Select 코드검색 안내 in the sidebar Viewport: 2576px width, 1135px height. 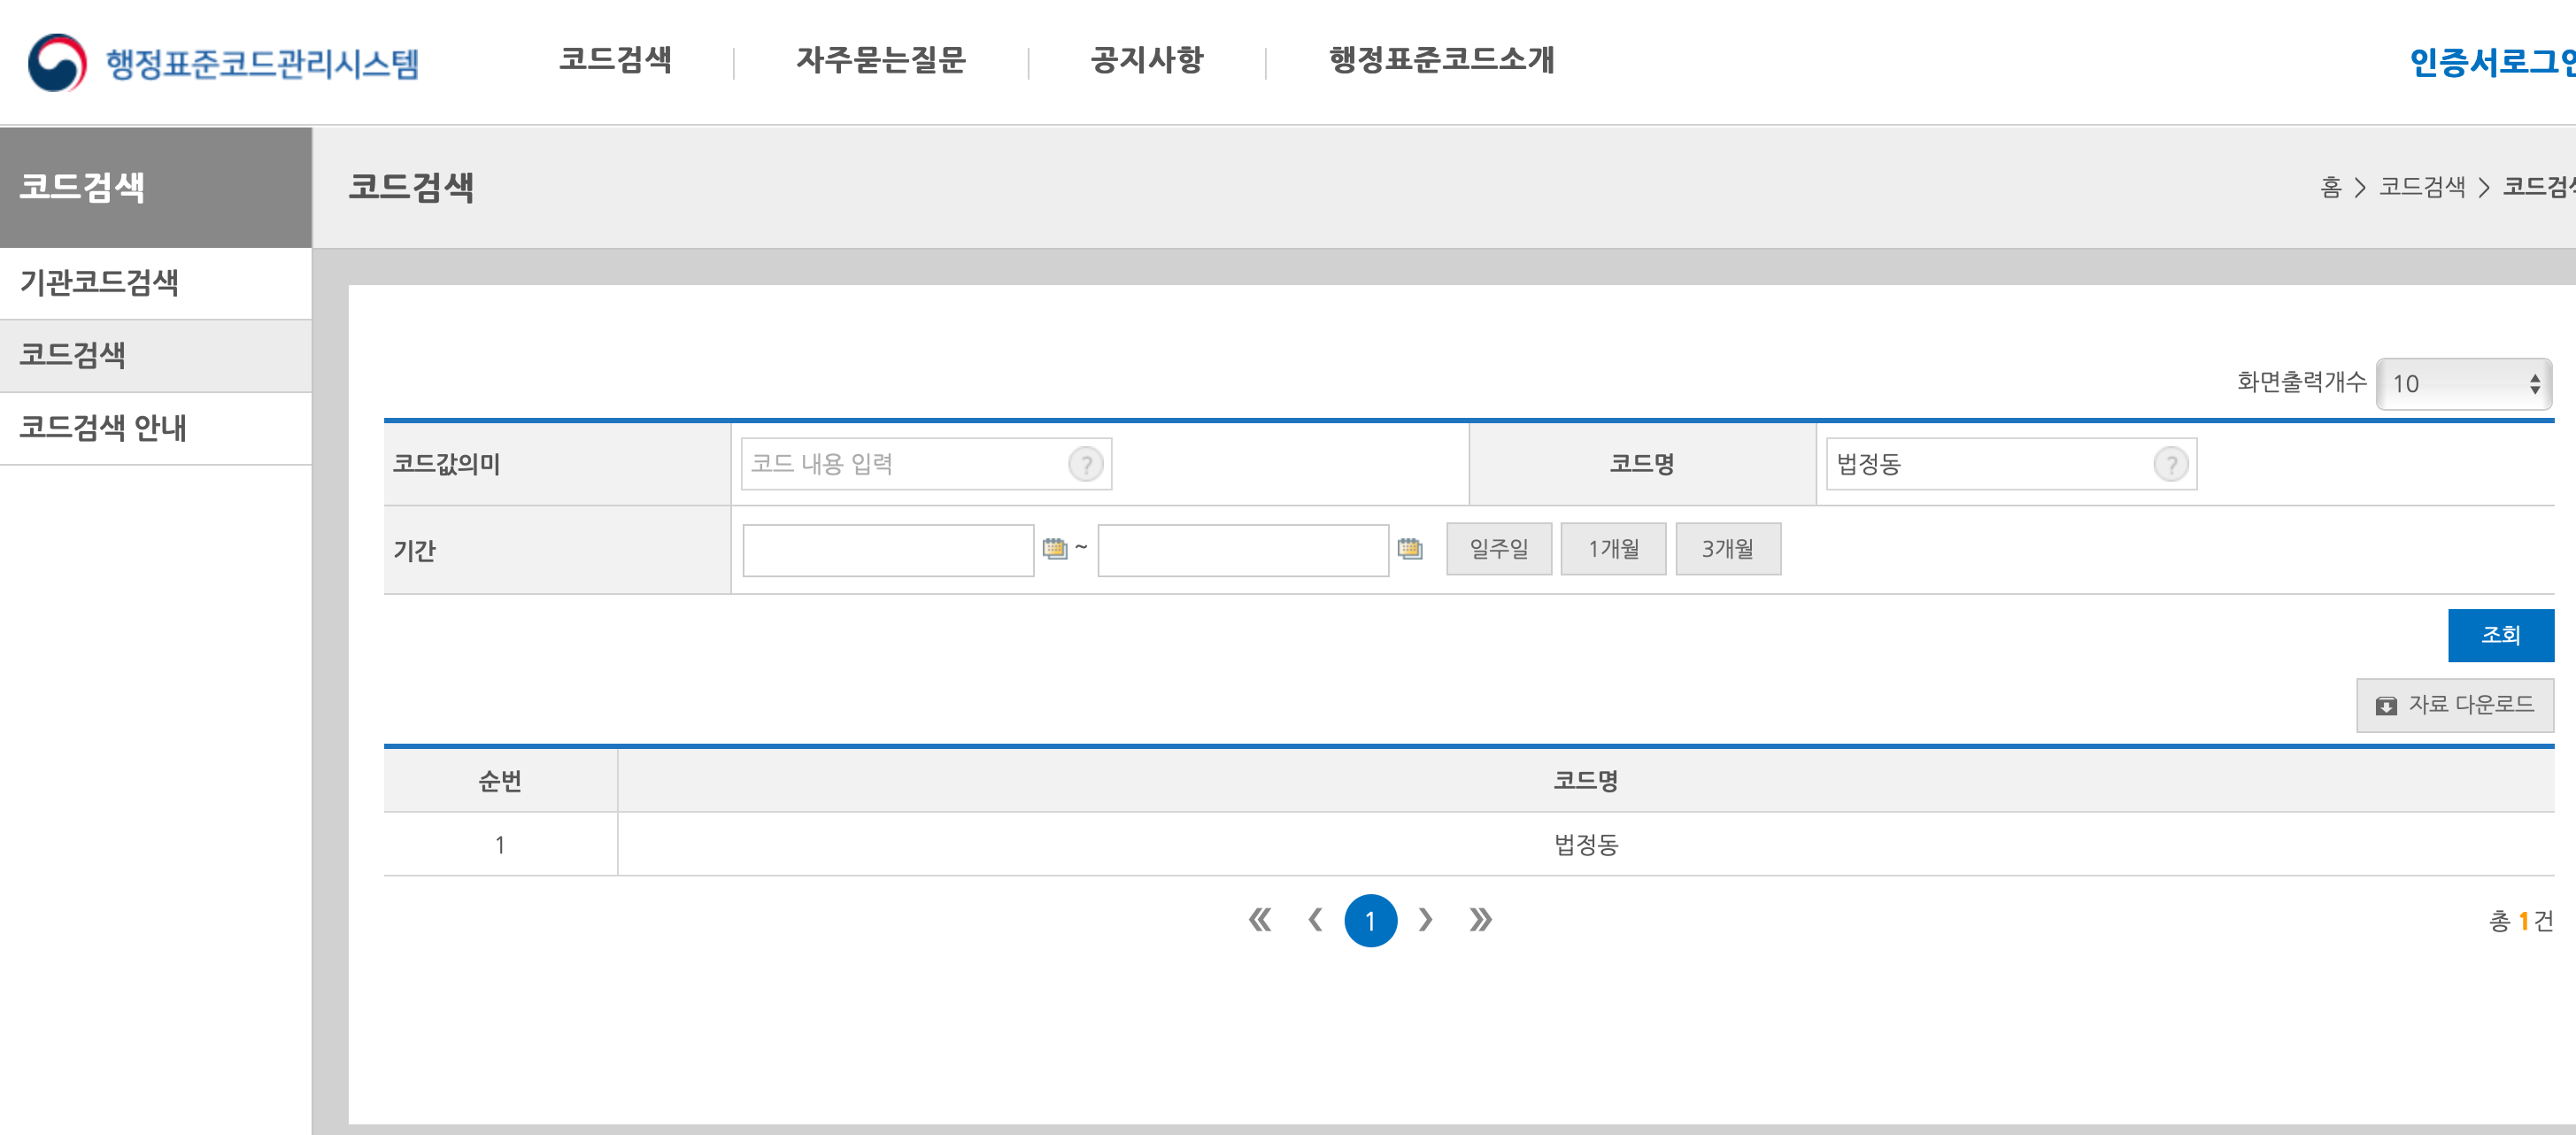[103, 428]
